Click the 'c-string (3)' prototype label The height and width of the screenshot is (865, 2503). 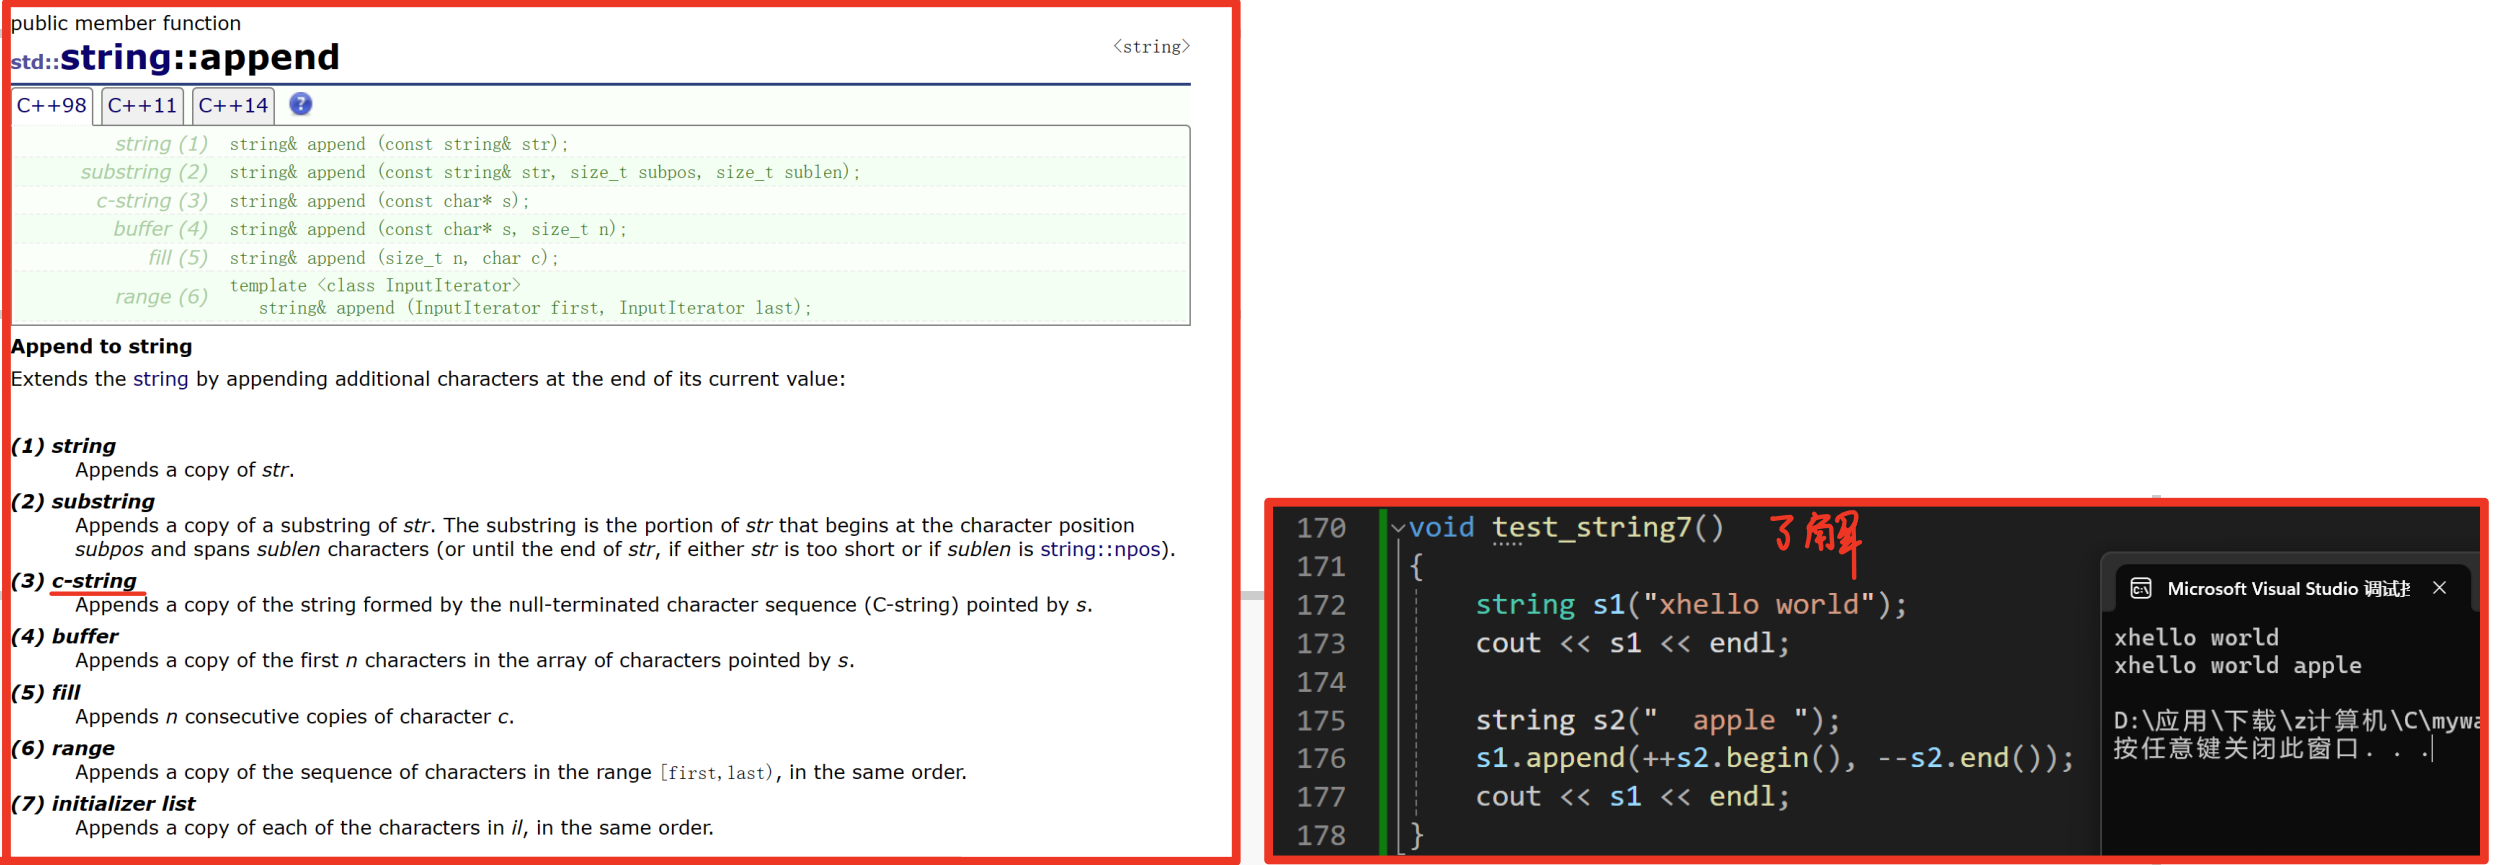[x=152, y=201]
